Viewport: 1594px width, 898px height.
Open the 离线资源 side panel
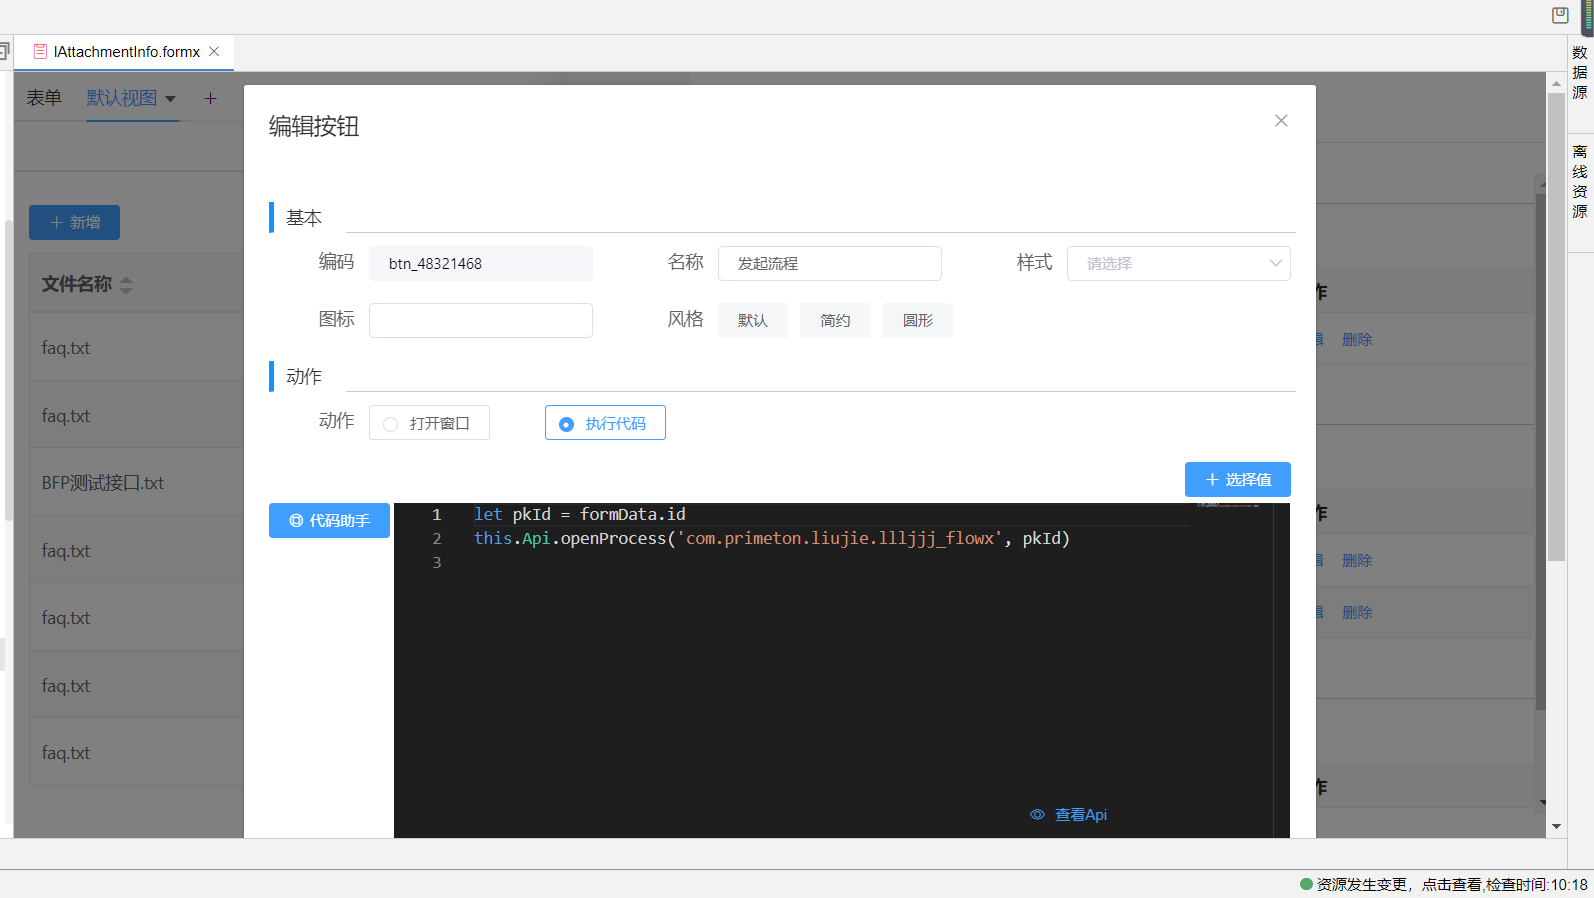point(1580,182)
